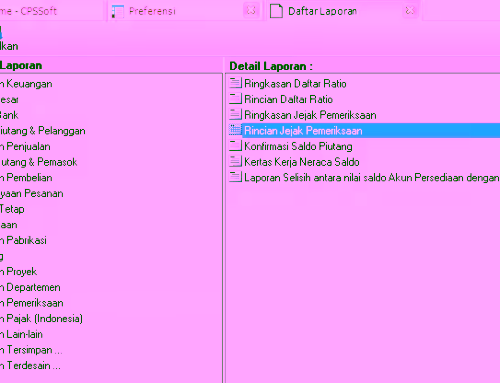The width and height of the screenshot is (500, 383).
Task: Choose the Tetap report category
Action: pos(12,209)
